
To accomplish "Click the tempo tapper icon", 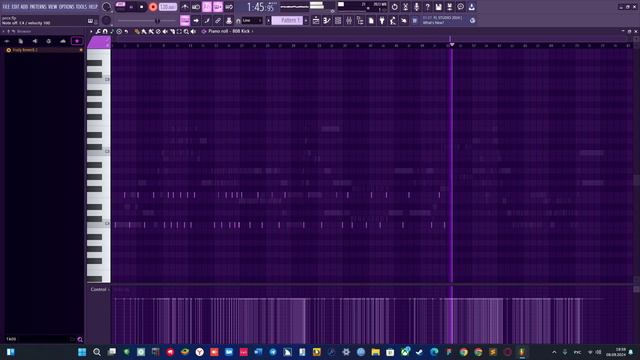I will [393, 20].
